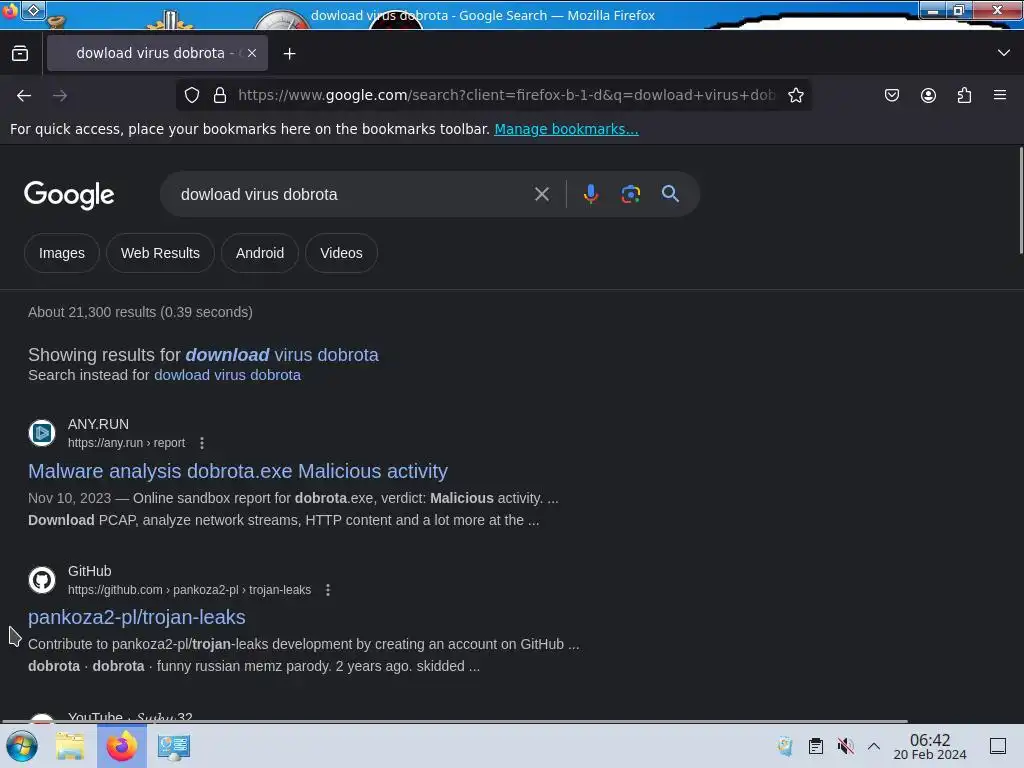
Task: Open corrected 'download virus dobrota' link
Action: (x=282, y=355)
